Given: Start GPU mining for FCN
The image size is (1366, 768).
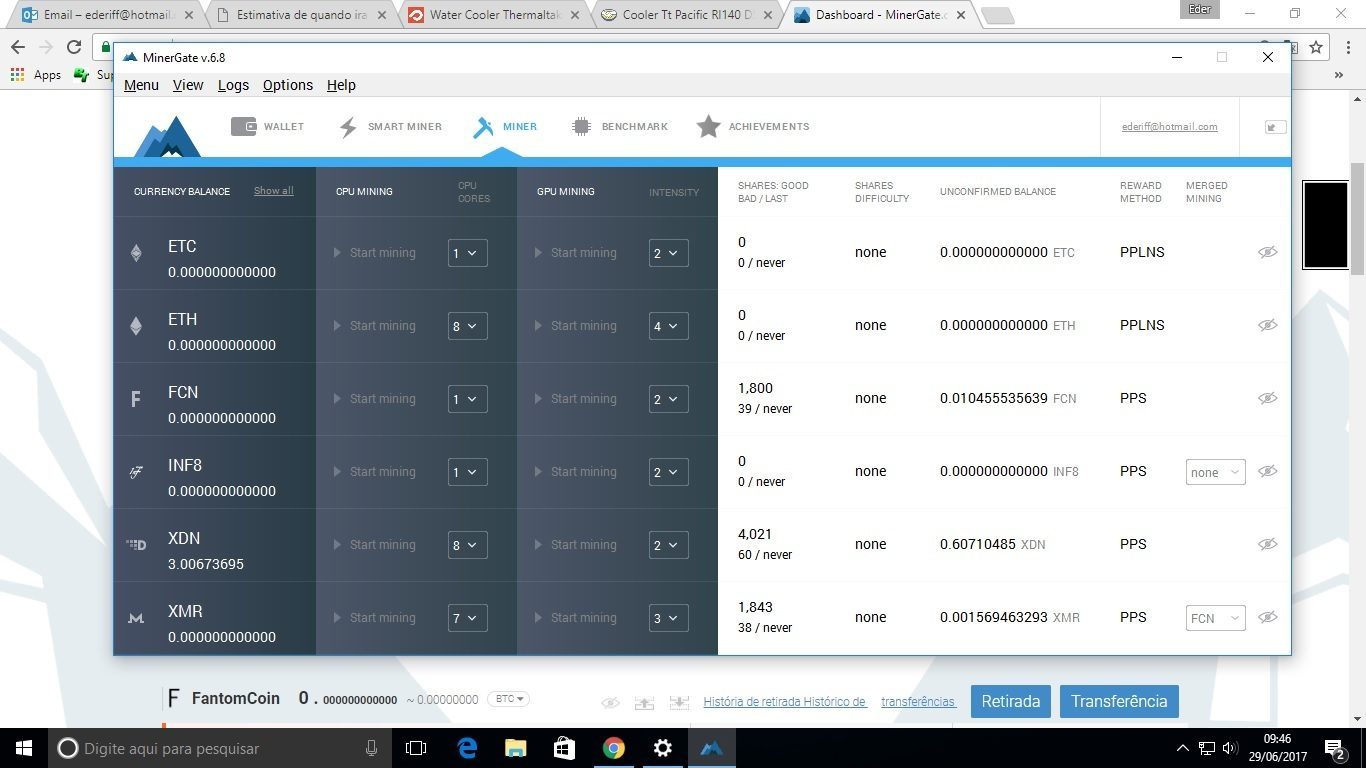Looking at the screenshot, I should (x=575, y=399).
